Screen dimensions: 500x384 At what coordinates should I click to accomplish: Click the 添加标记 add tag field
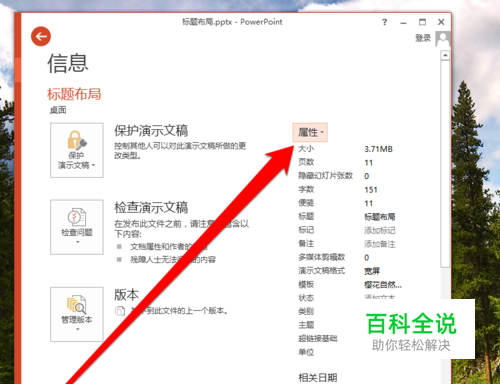(380, 230)
